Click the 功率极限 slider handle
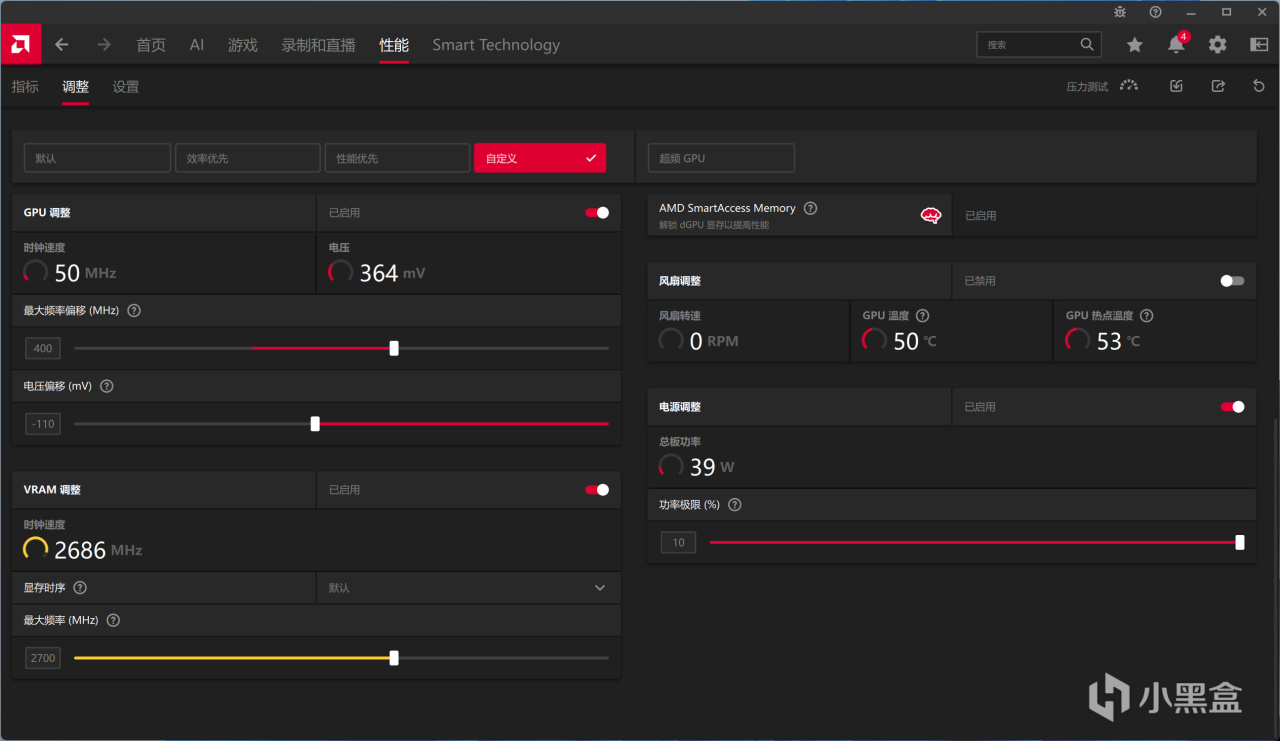This screenshot has width=1280, height=741. (x=1240, y=542)
